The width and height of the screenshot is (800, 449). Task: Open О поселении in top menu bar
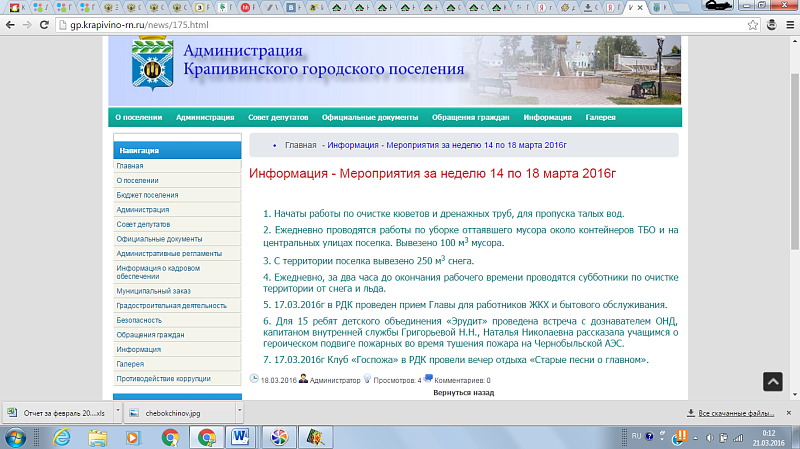138,117
